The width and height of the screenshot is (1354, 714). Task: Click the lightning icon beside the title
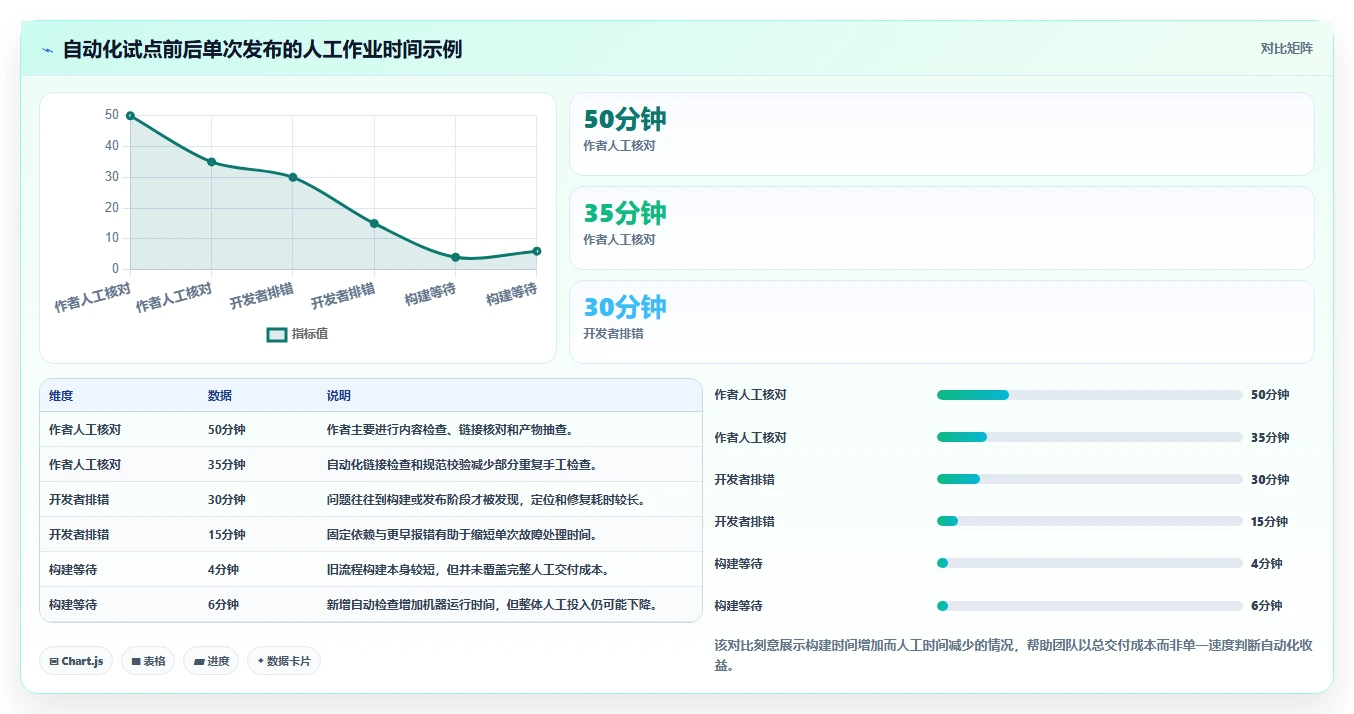(x=47, y=50)
